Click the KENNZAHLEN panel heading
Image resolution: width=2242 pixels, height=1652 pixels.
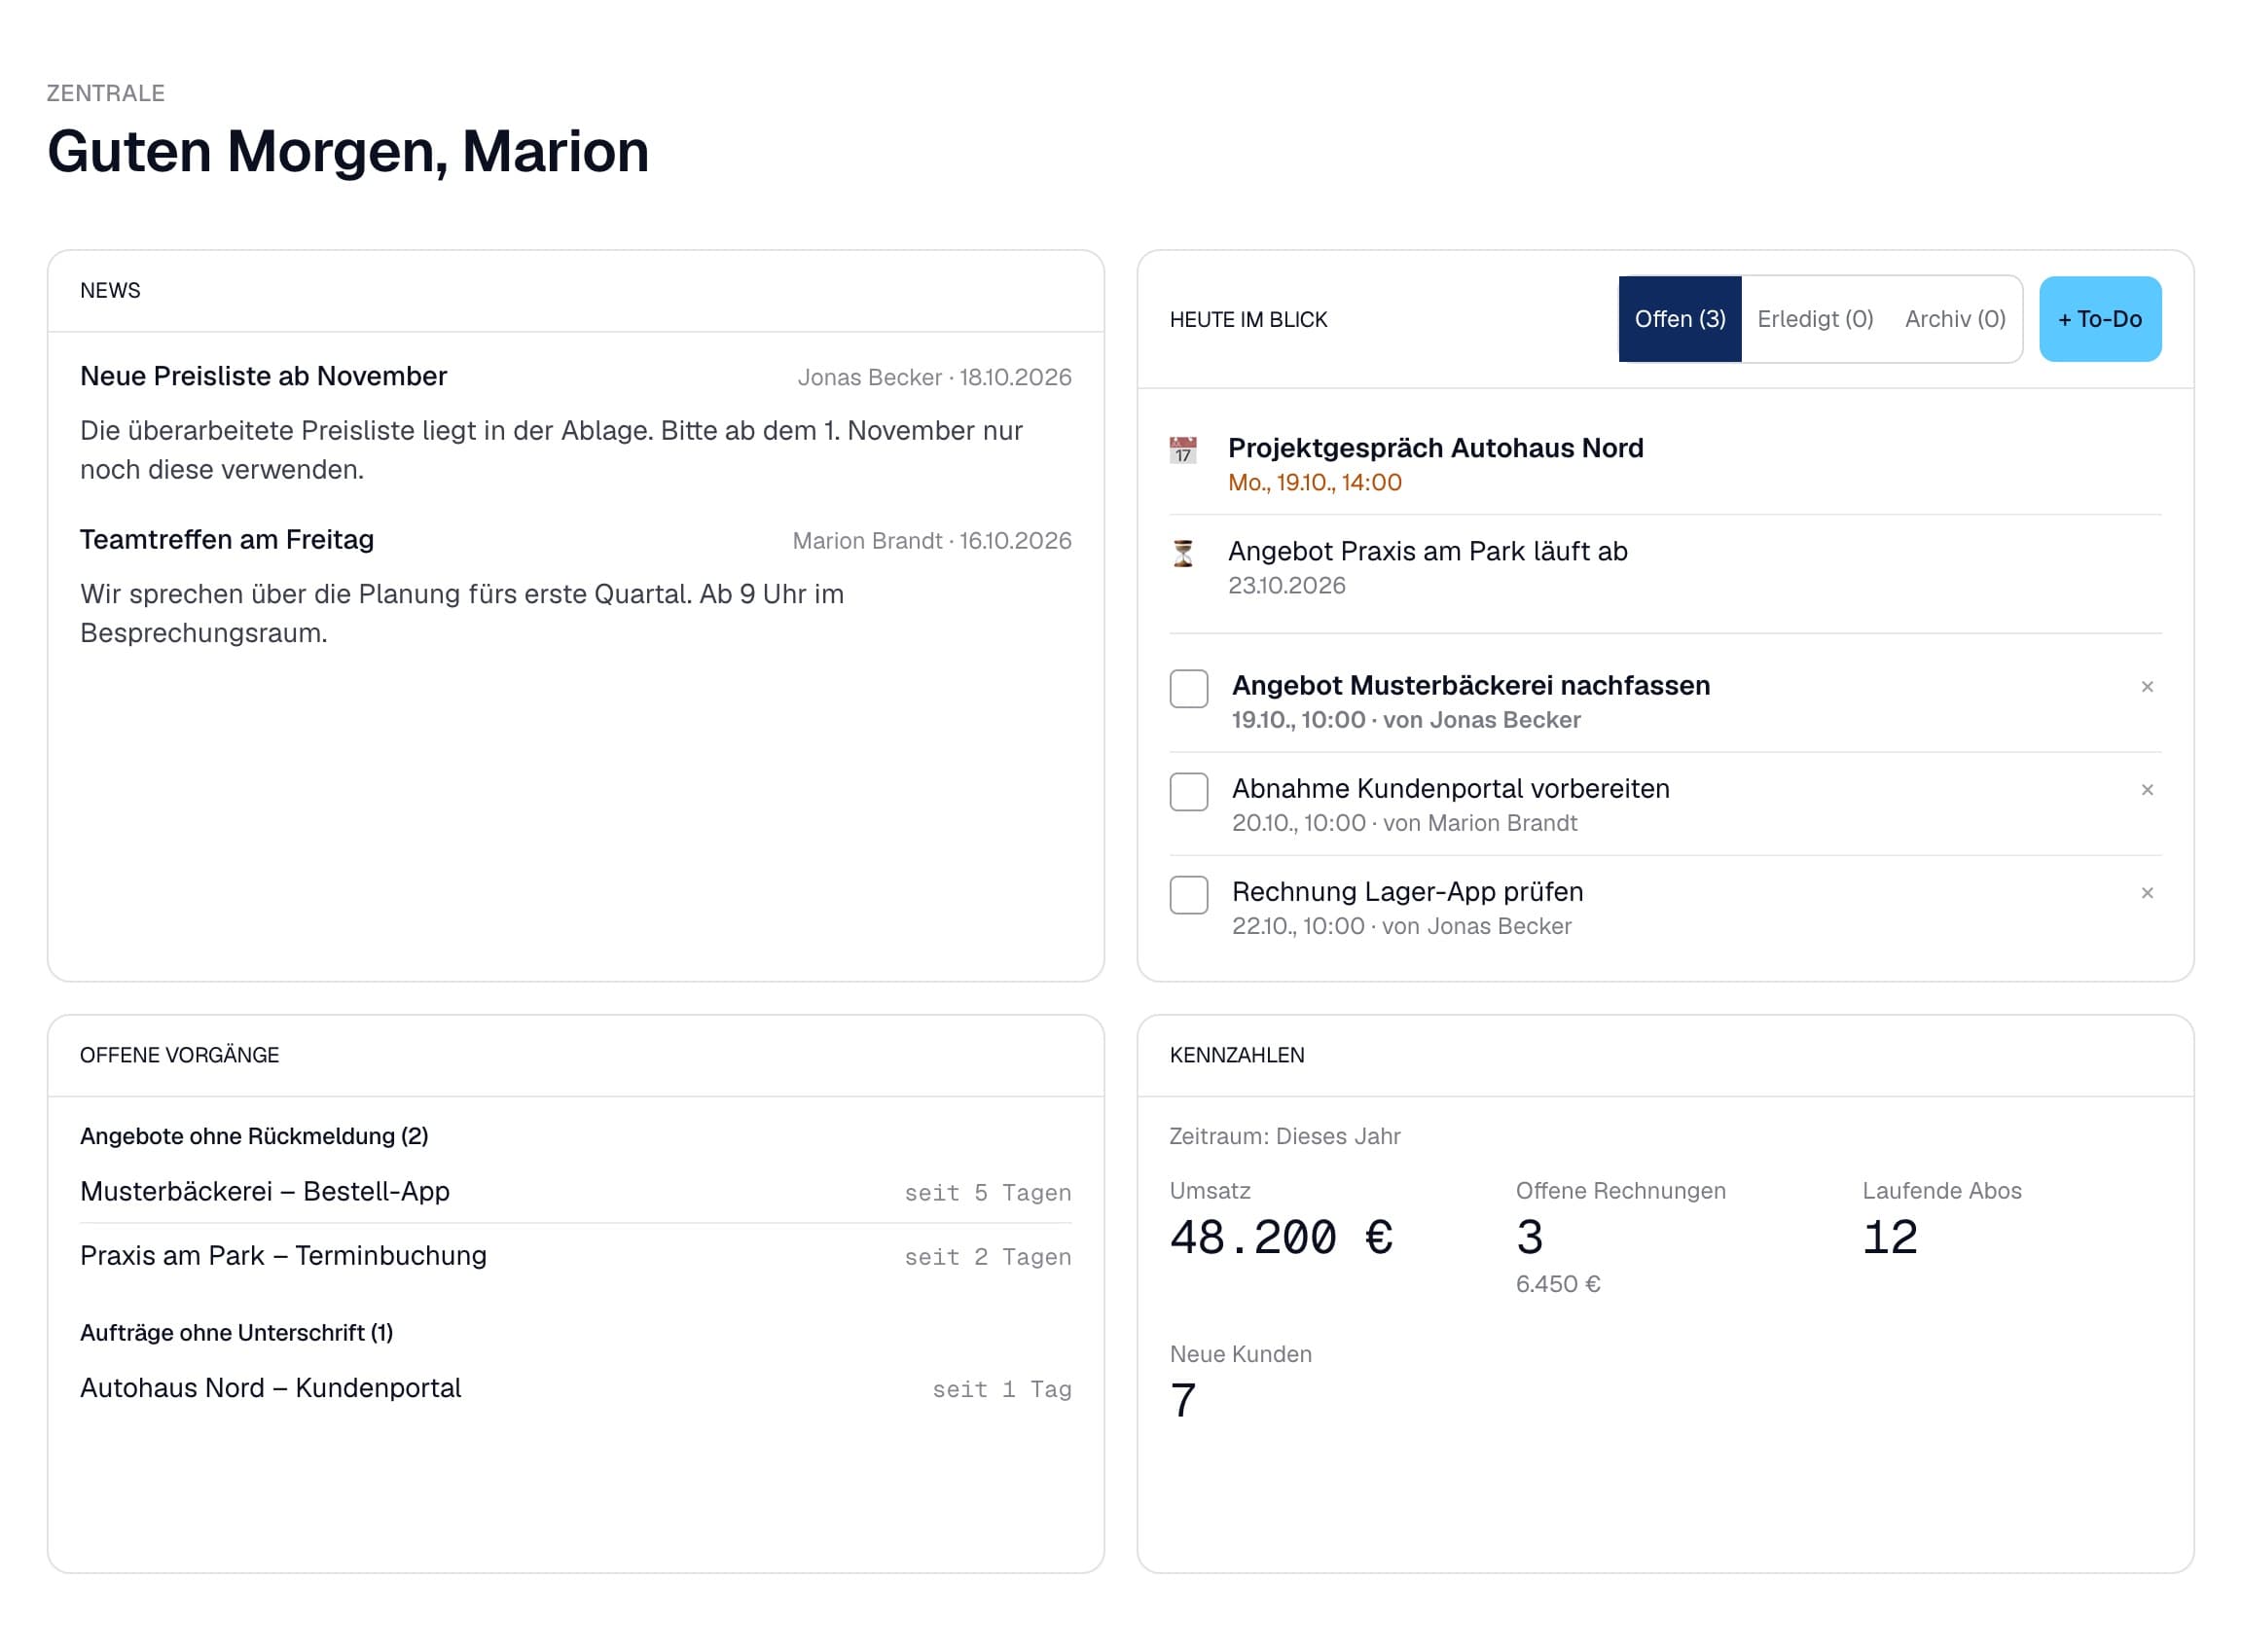point(1236,1055)
